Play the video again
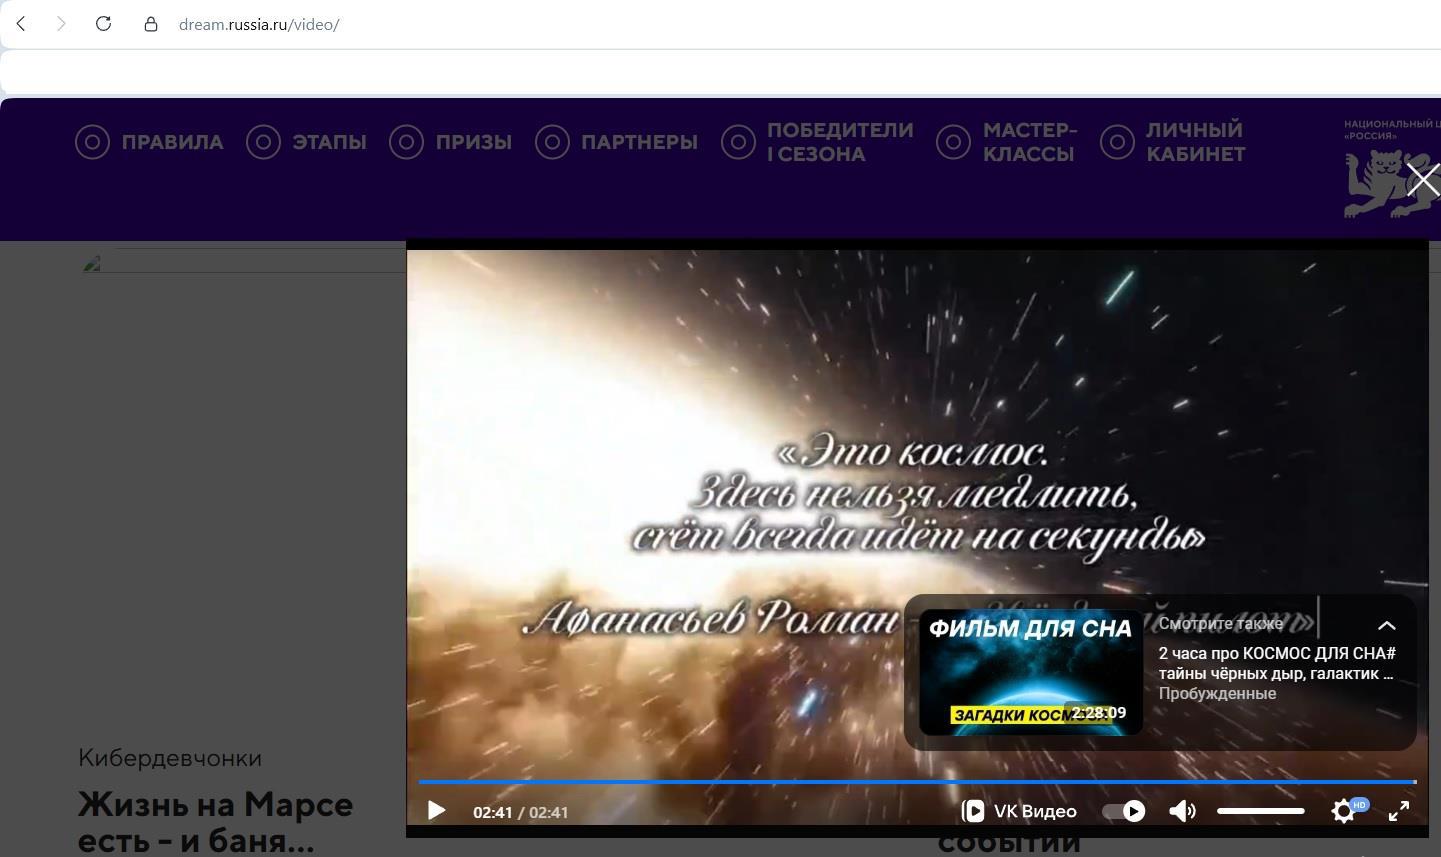 pos(436,811)
